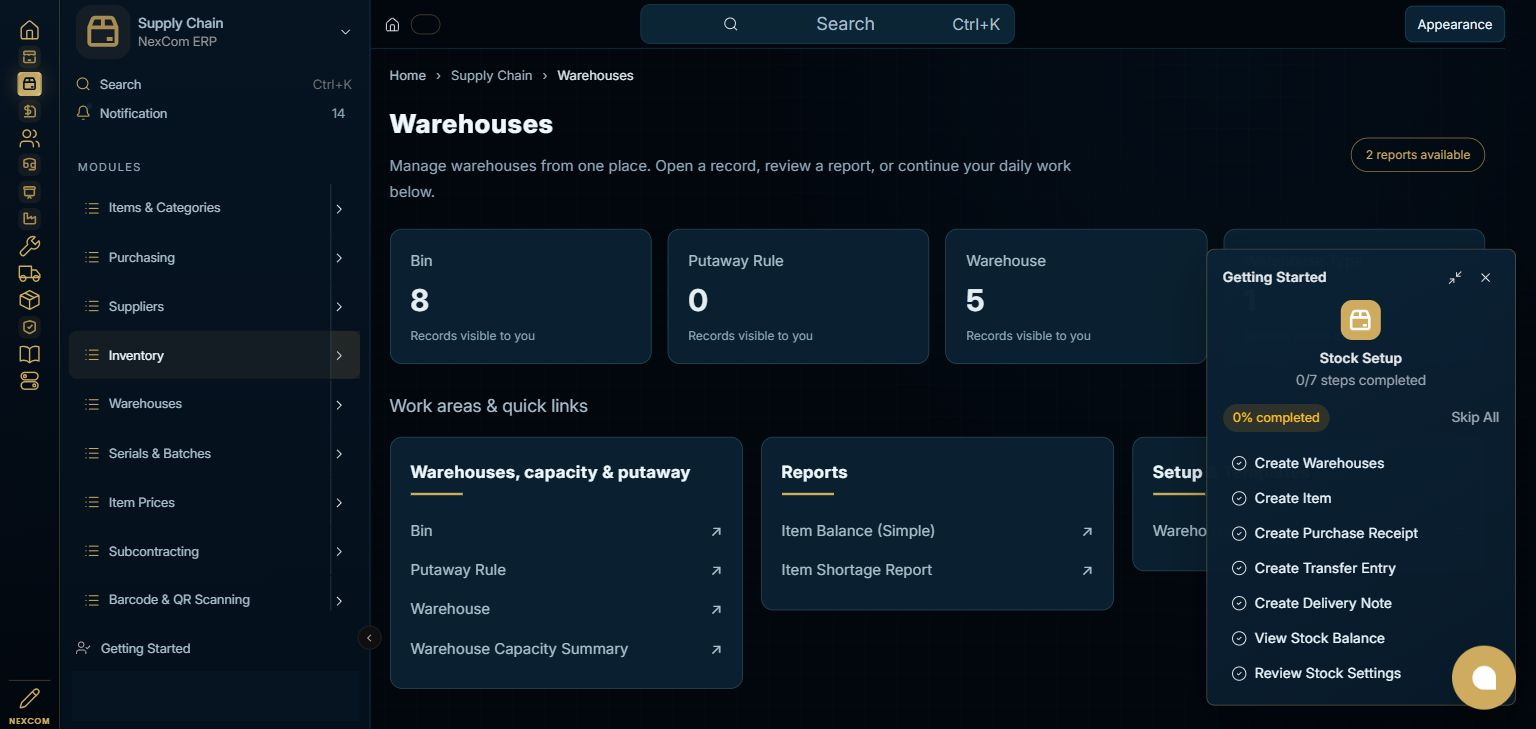Click the arrow icon beside Item Shortage Report
1536x729 pixels.
[1087, 571]
